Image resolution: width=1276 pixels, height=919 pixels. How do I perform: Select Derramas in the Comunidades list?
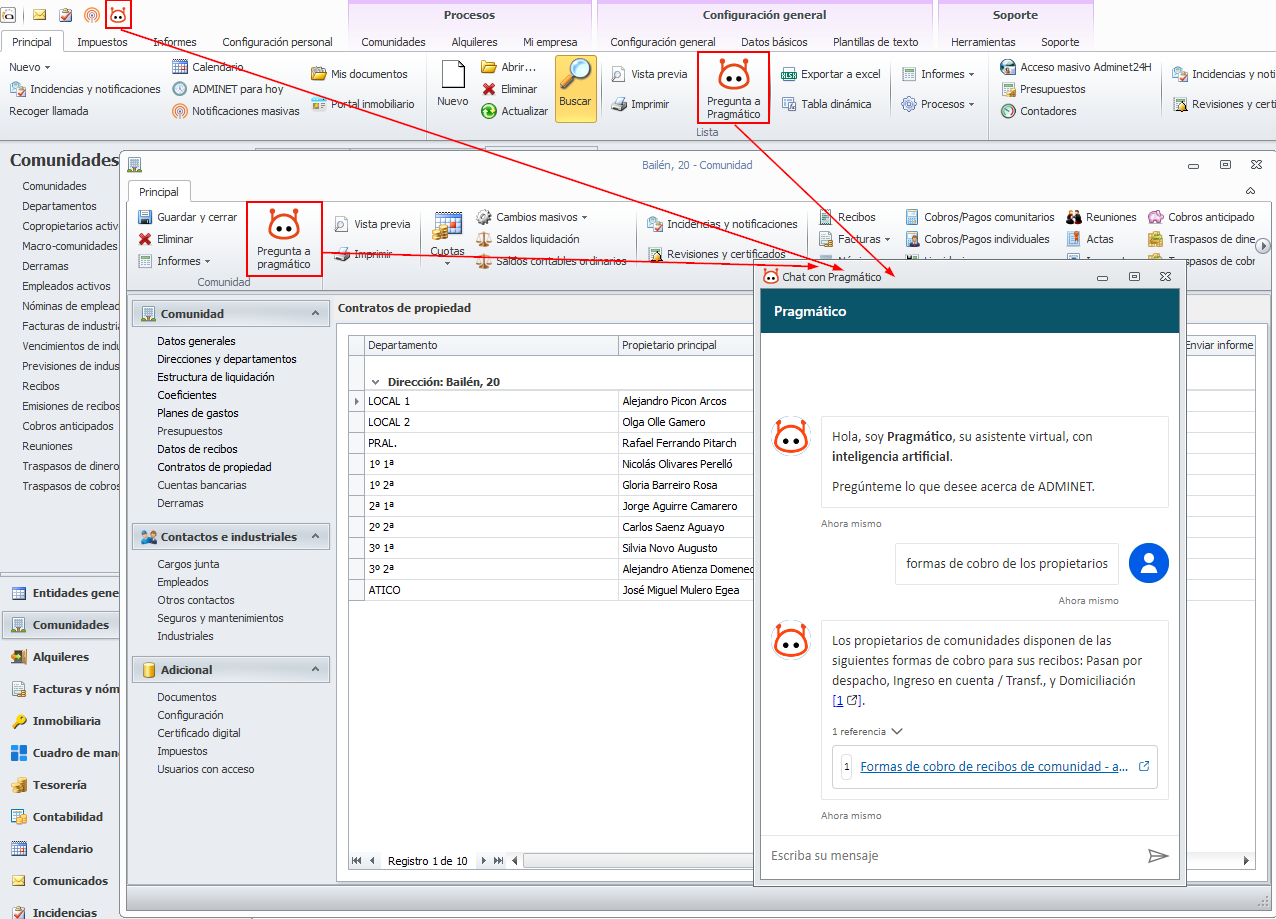[45, 266]
